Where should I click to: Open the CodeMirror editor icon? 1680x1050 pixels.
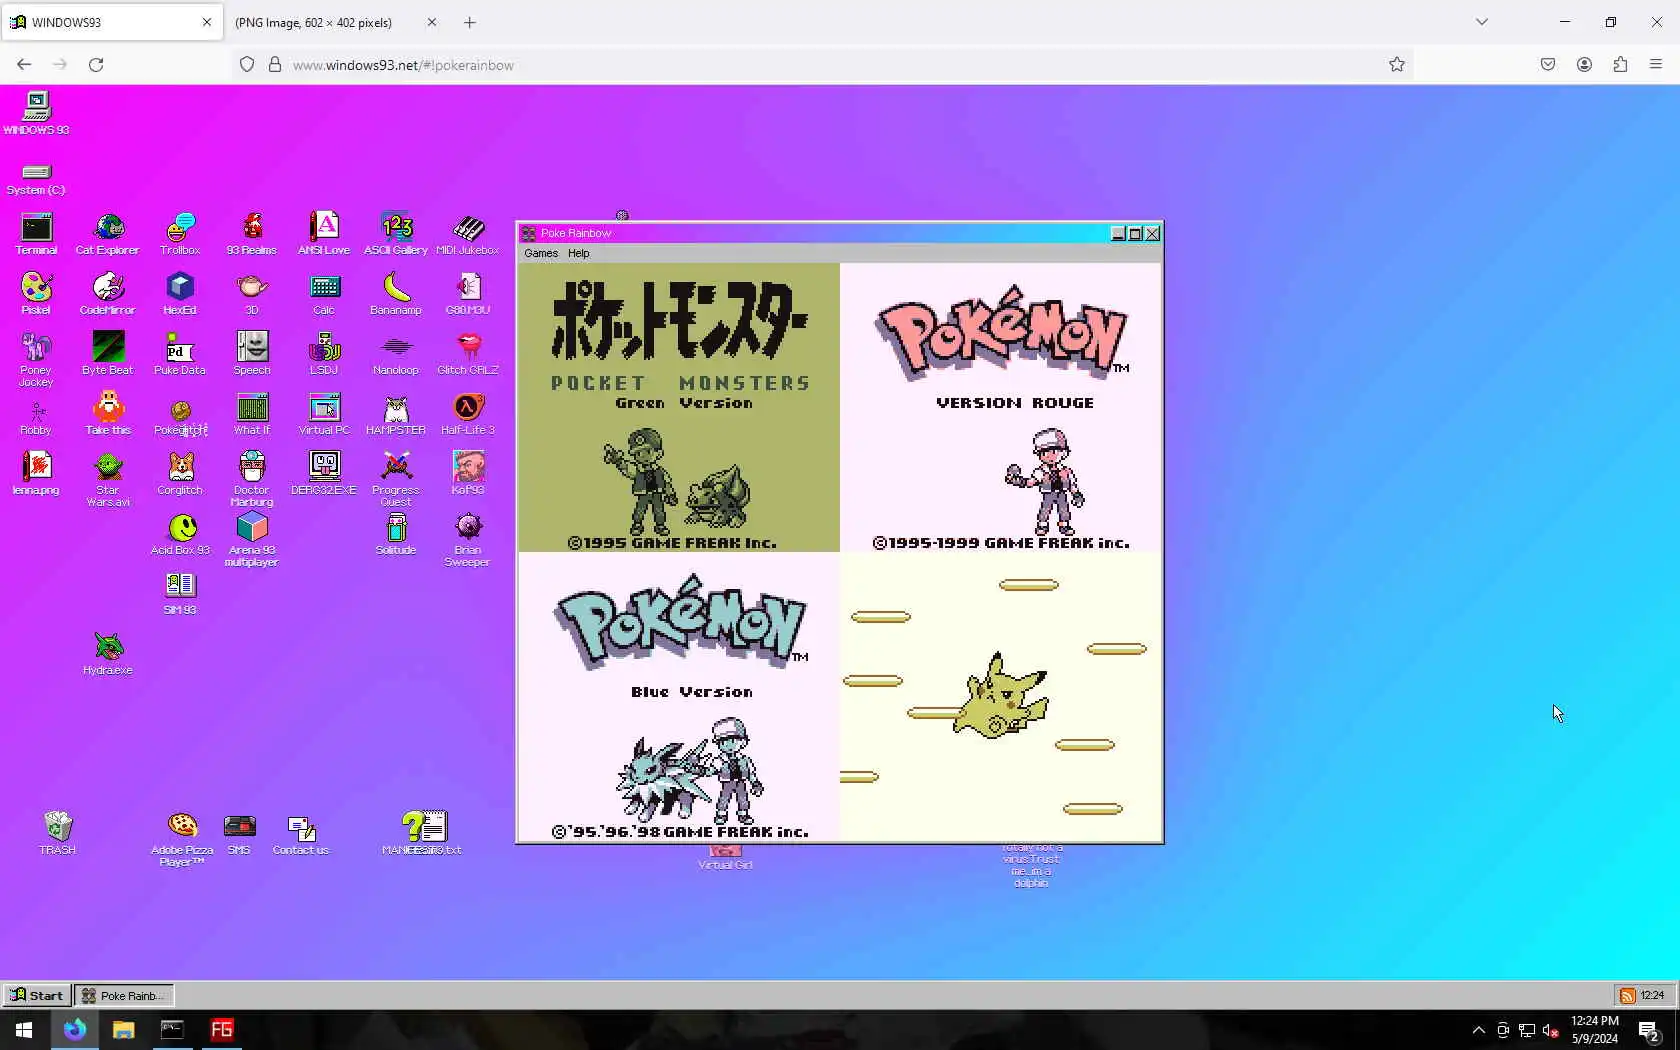(x=108, y=294)
